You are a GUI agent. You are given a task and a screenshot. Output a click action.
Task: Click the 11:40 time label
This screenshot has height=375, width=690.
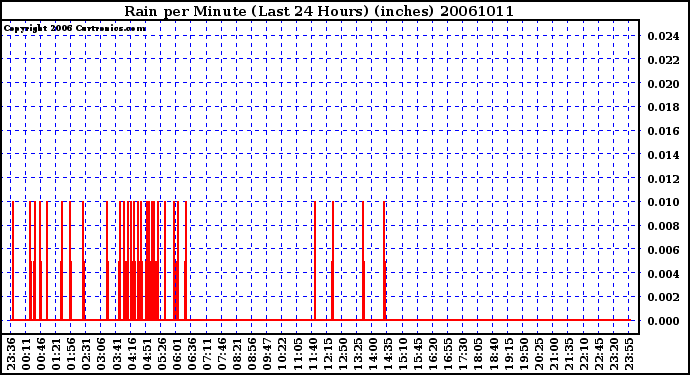(312, 354)
